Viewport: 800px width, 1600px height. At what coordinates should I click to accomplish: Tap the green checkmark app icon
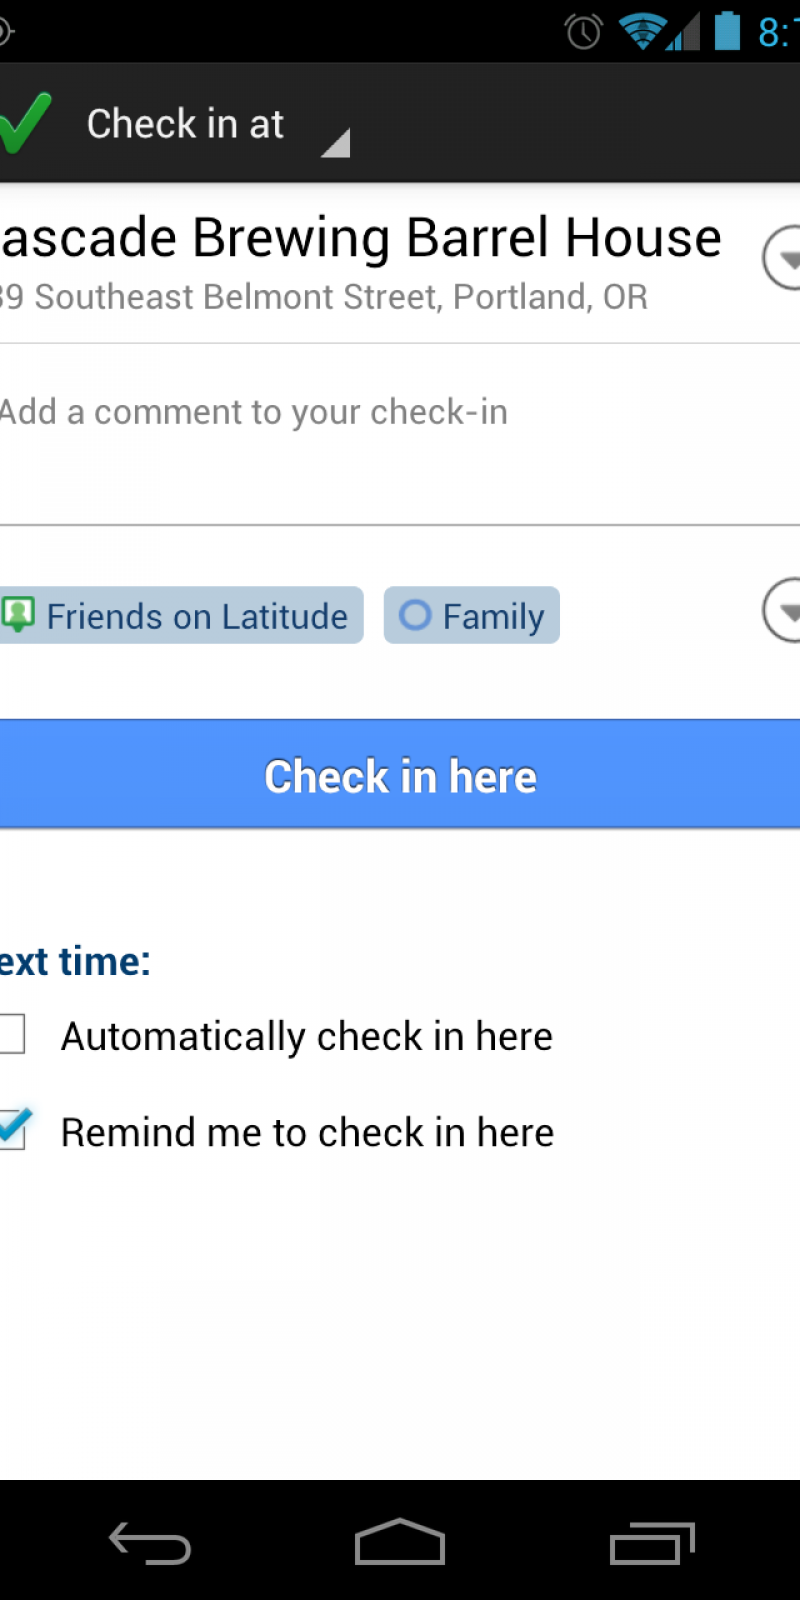pyautogui.click(x=24, y=123)
